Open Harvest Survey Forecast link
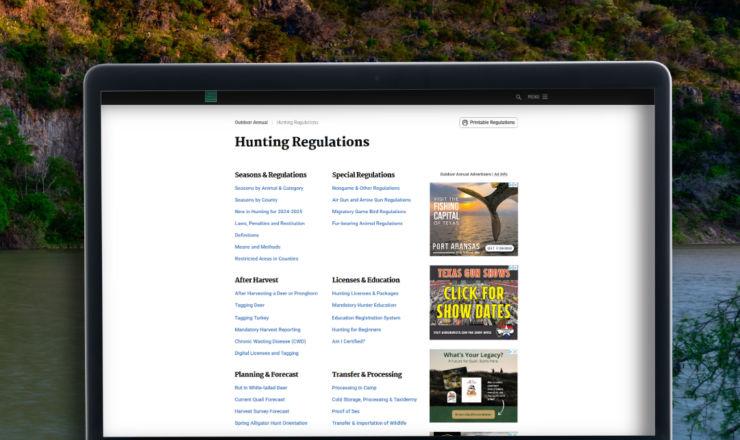The width and height of the screenshot is (740, 440). point(262,411)
